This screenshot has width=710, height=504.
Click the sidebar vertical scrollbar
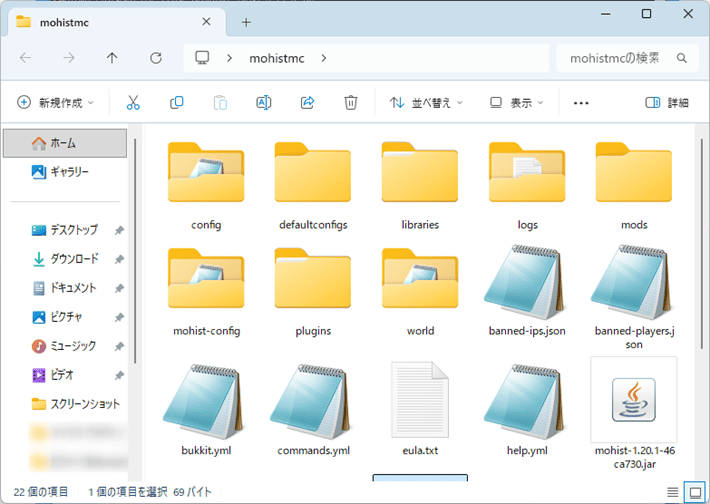pyautogui.click(x=135, y=251)
